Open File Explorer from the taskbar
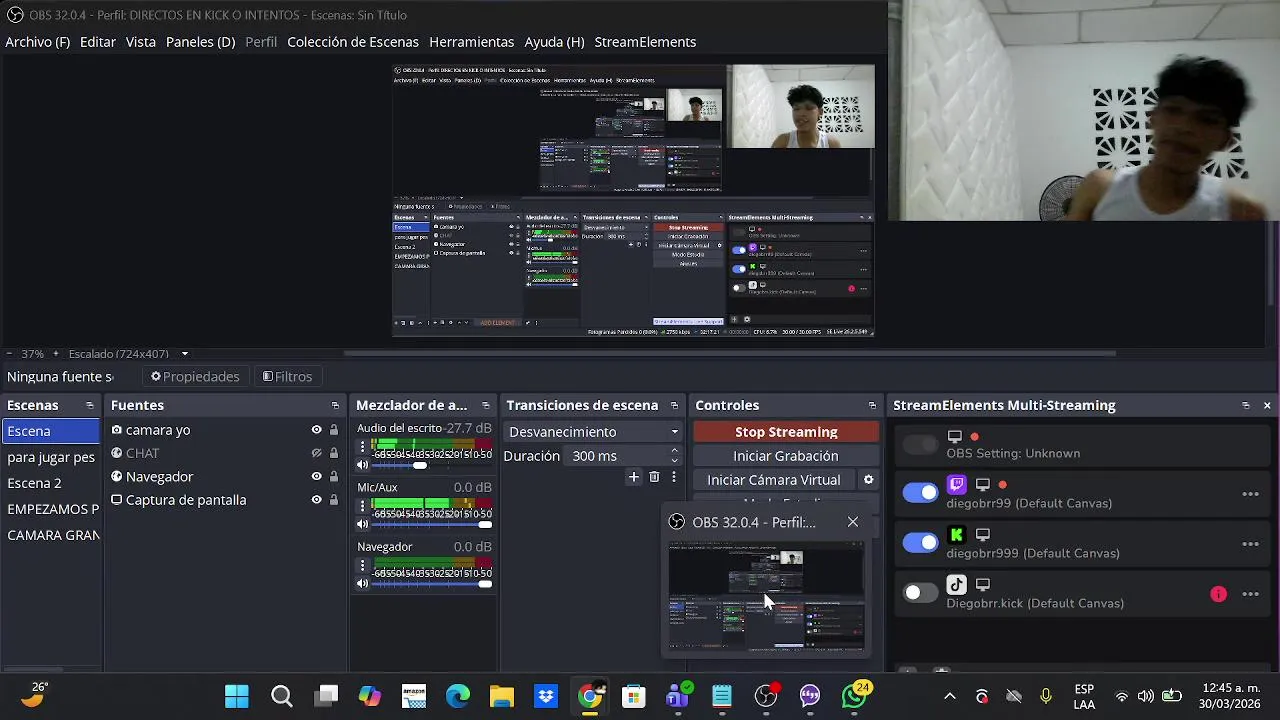Screen dimensions: 1280x720 coord(502,697)
